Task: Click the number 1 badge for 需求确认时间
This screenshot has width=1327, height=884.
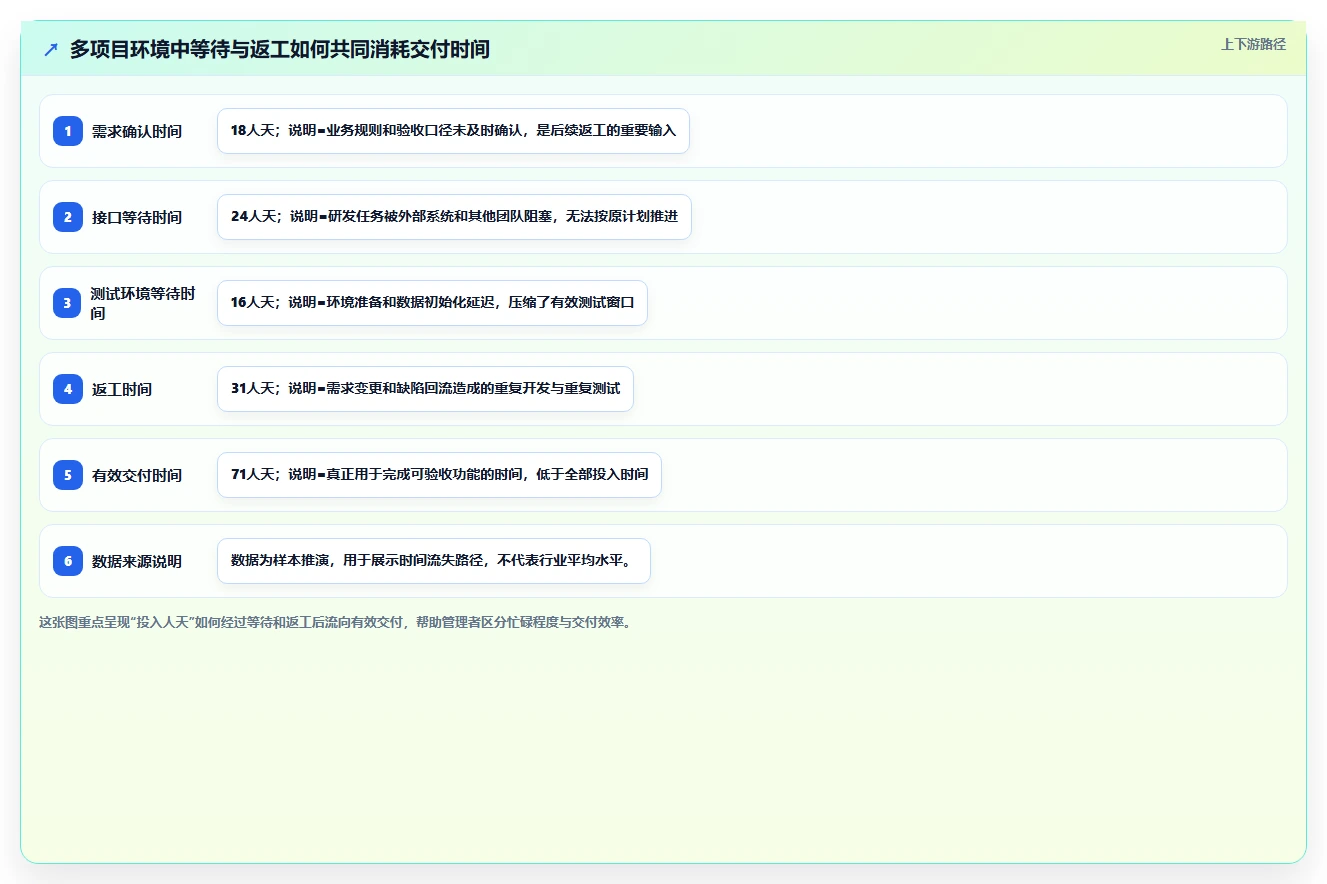Action: tap(68, 131)
